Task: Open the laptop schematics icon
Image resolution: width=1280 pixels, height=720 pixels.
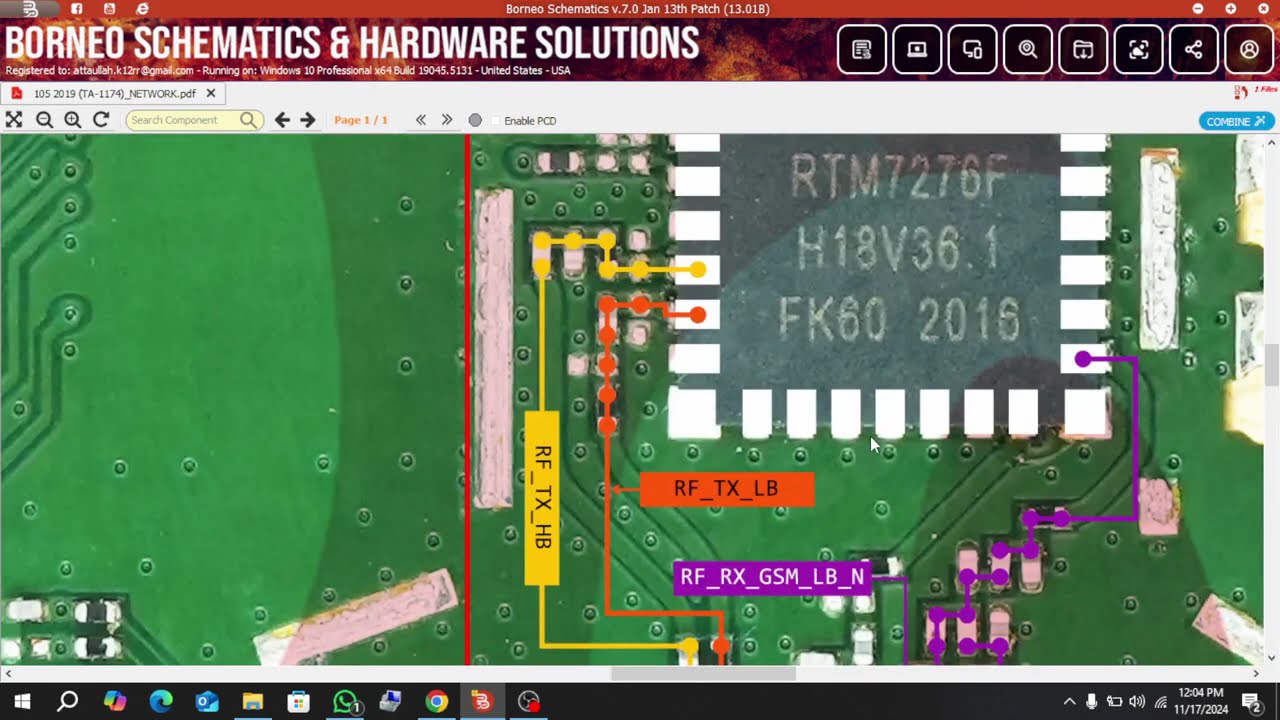Action: [917, 49]
